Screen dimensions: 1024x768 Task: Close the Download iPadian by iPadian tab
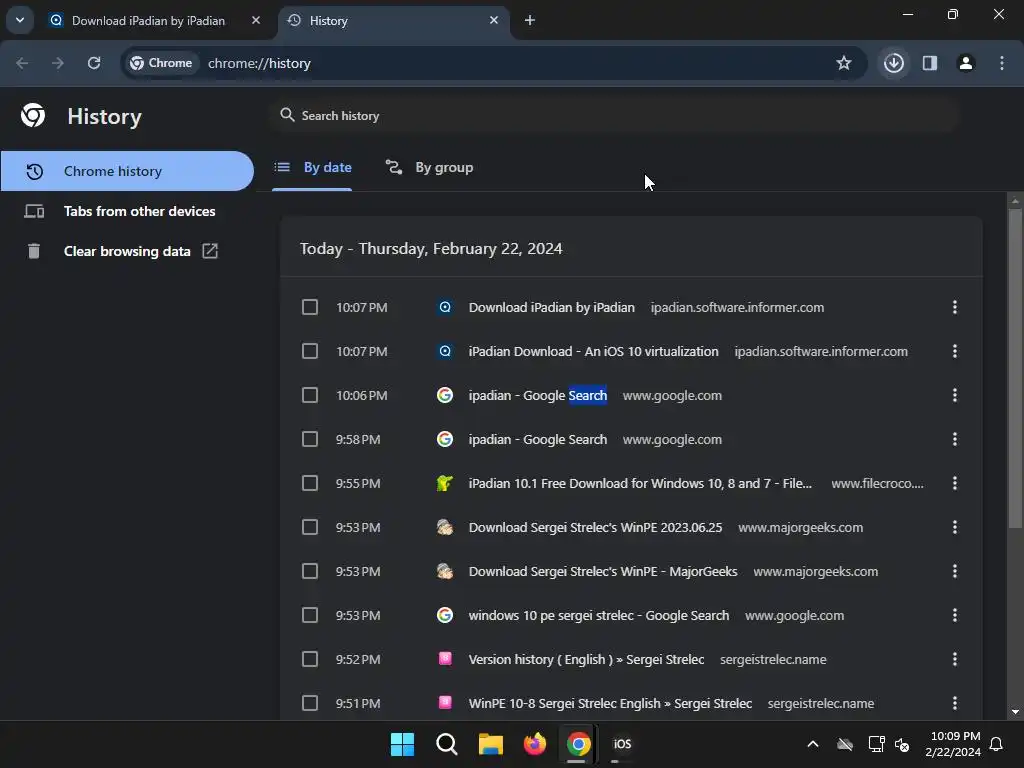[x=256, y=20]
